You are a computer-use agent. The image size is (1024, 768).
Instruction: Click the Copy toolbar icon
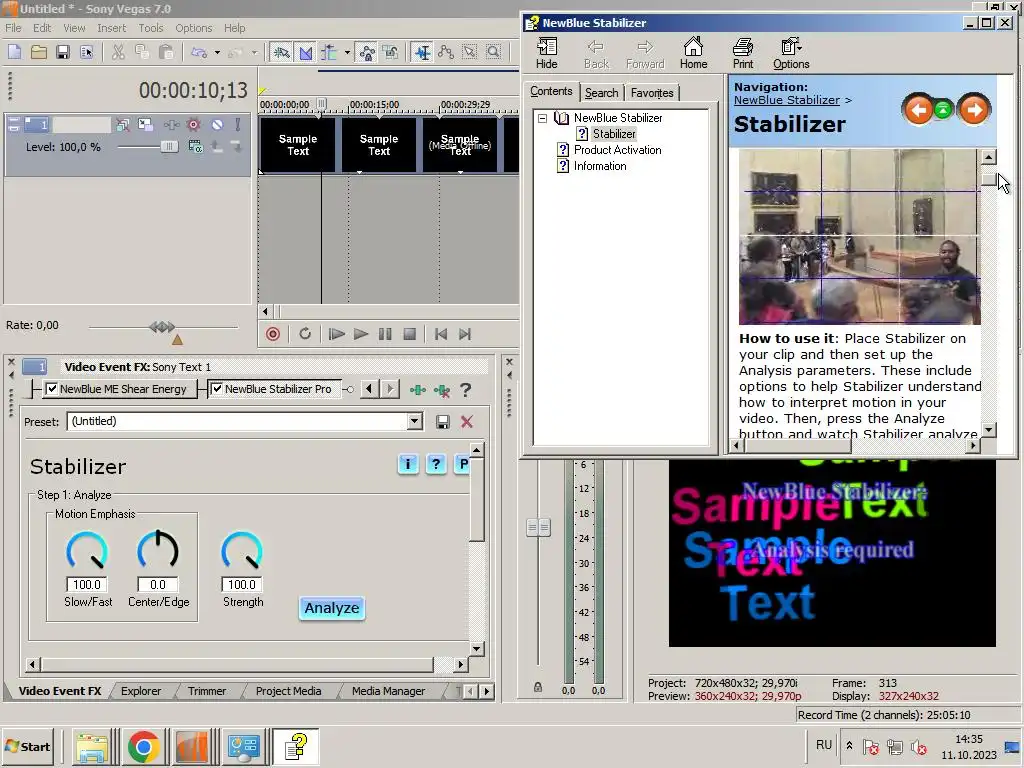click(142, 52)
